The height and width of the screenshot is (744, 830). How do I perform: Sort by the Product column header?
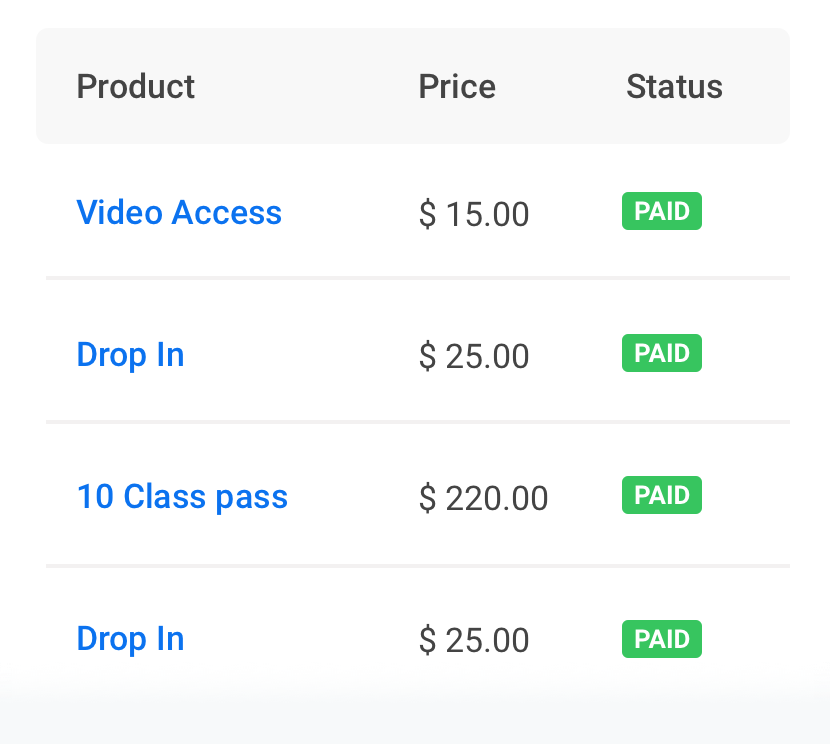pyautogui.click(x=136, y=87)
